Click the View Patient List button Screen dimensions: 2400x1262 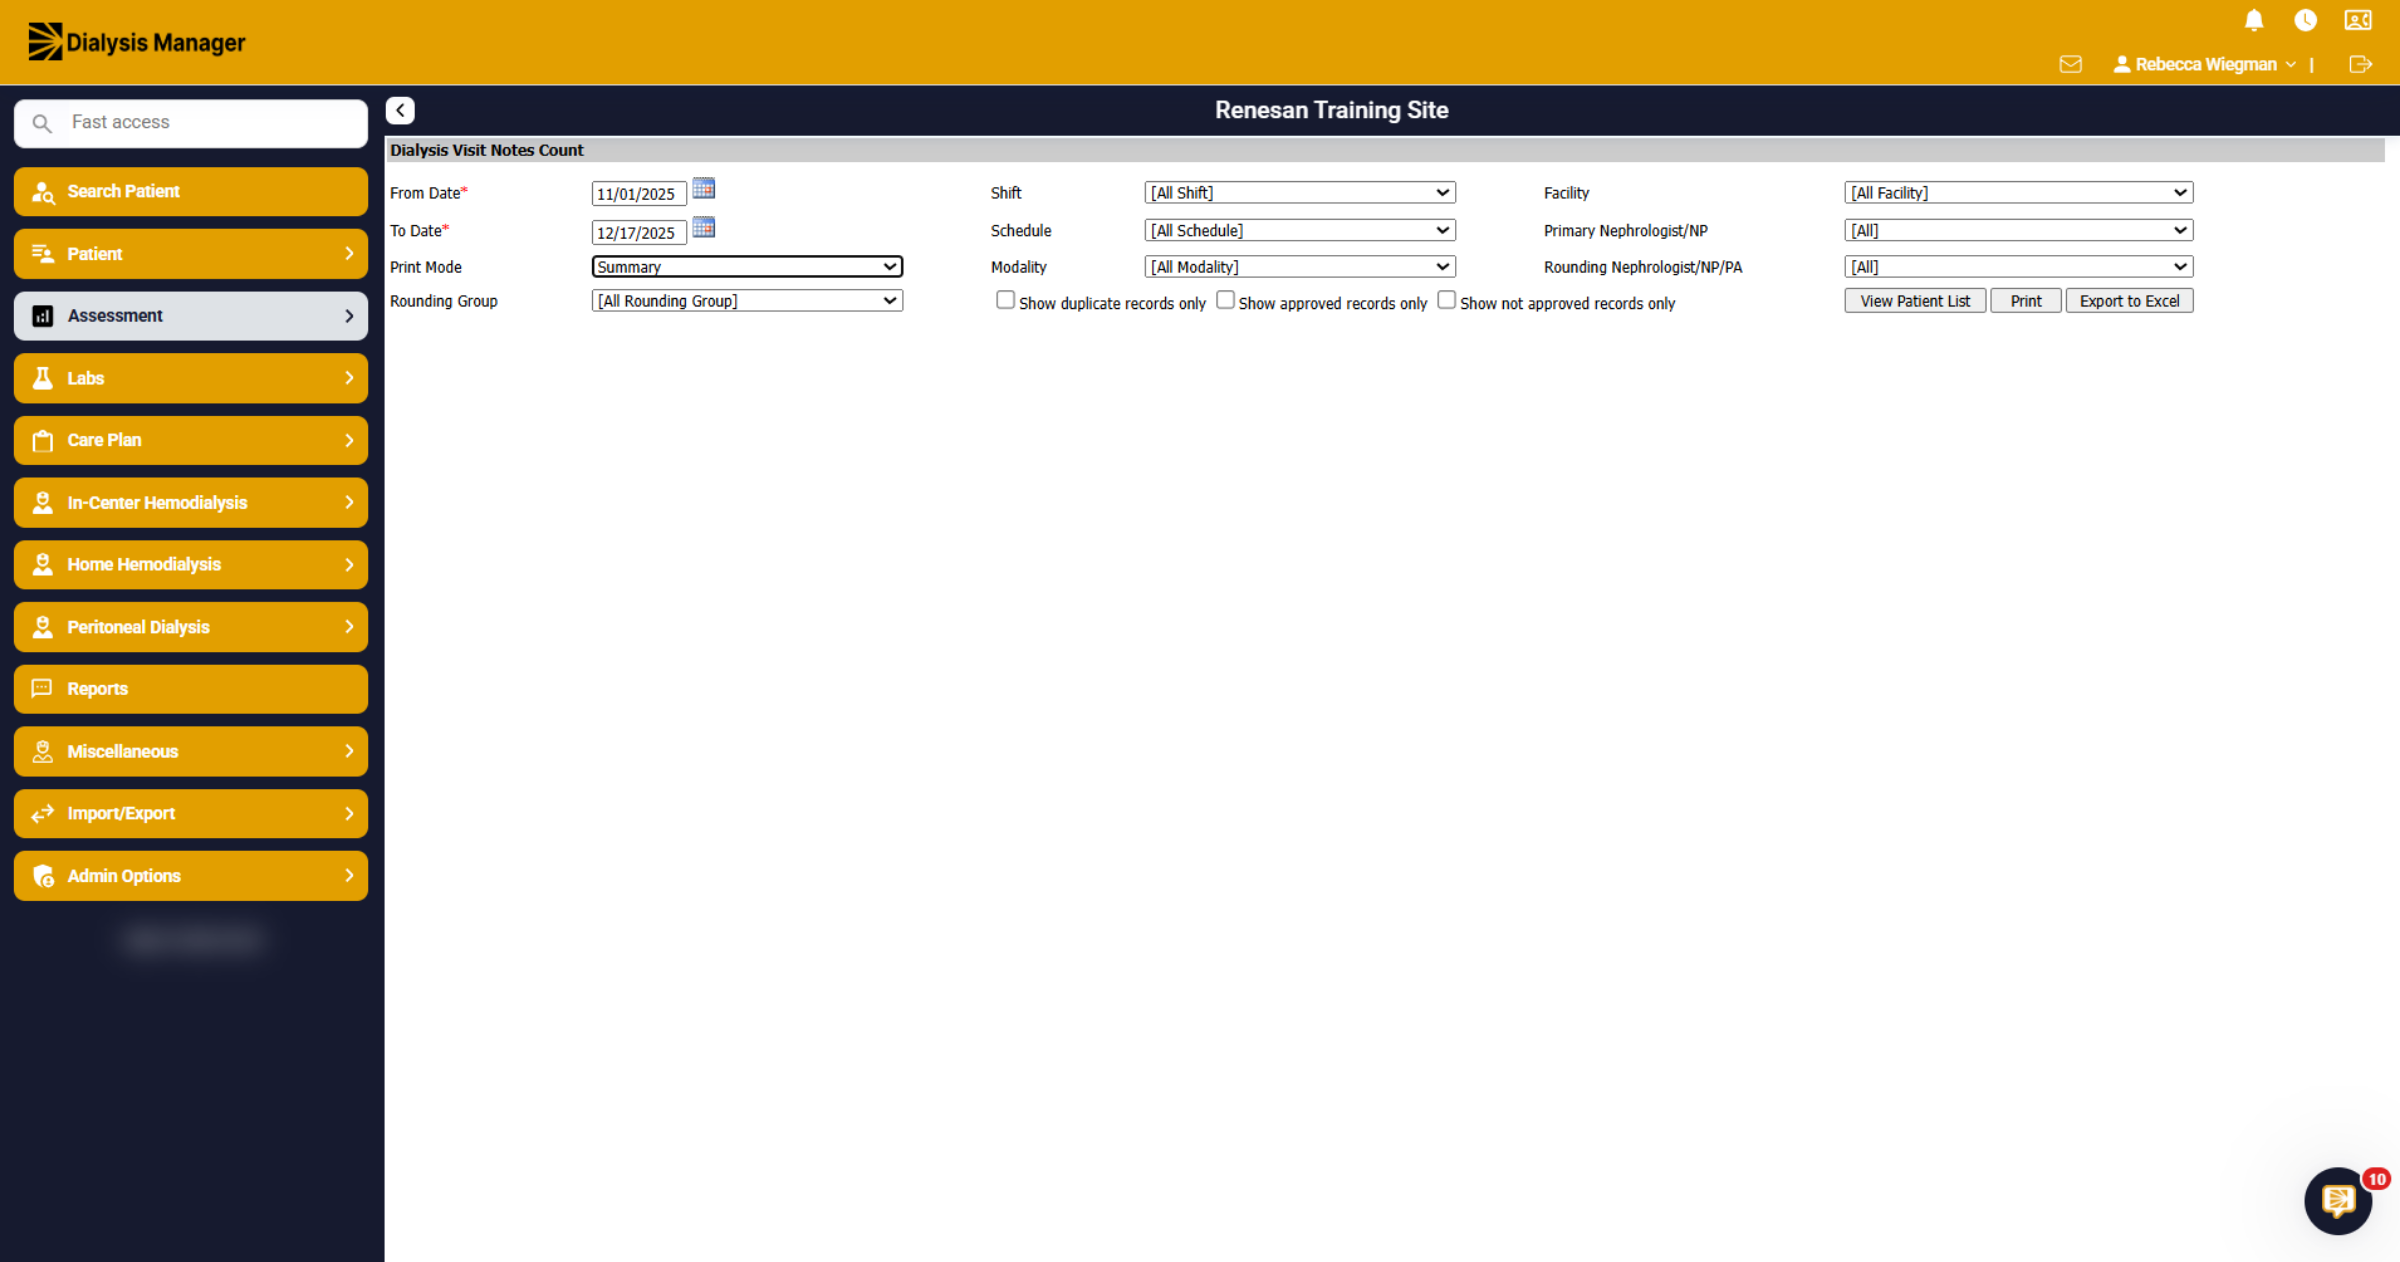tap(1915, 301)
